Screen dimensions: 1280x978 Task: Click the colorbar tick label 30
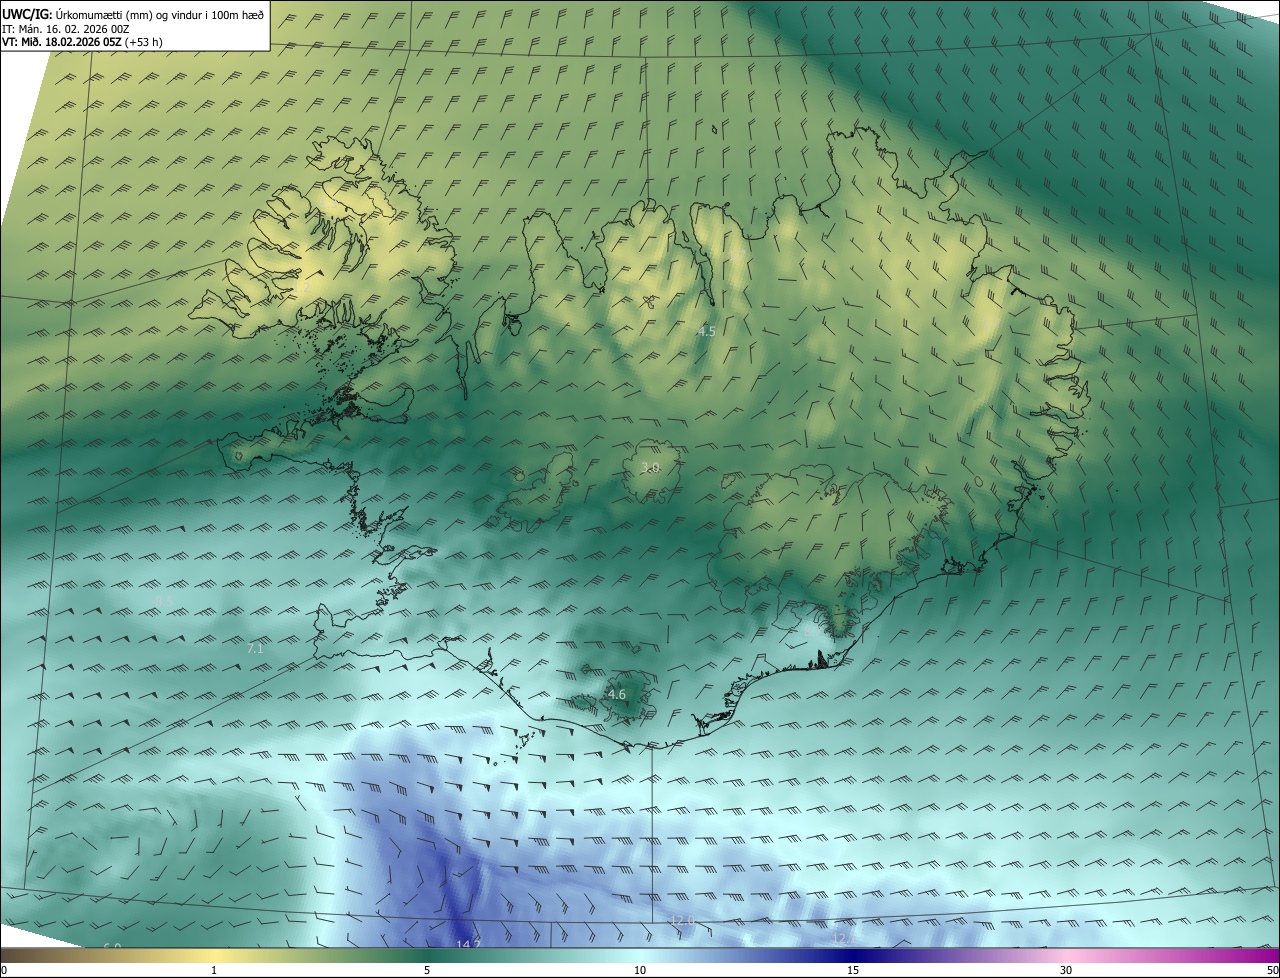click(1066, 970)
